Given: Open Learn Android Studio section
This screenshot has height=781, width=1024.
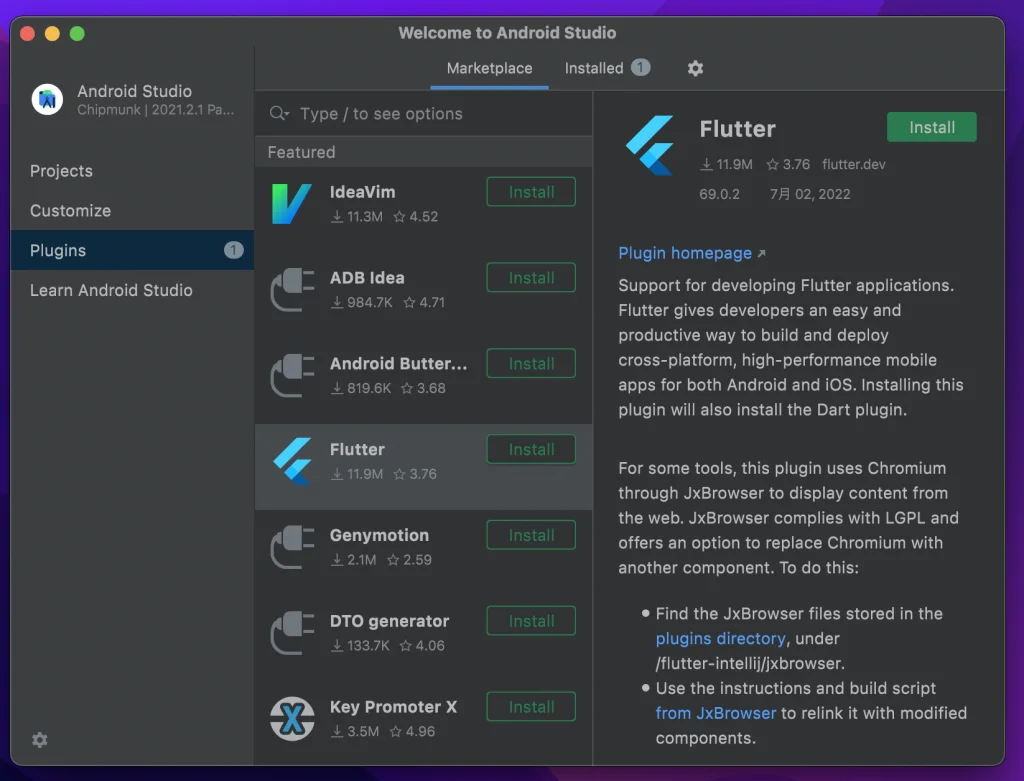Looking at the screenshot, I should click(x=111, y=290).
